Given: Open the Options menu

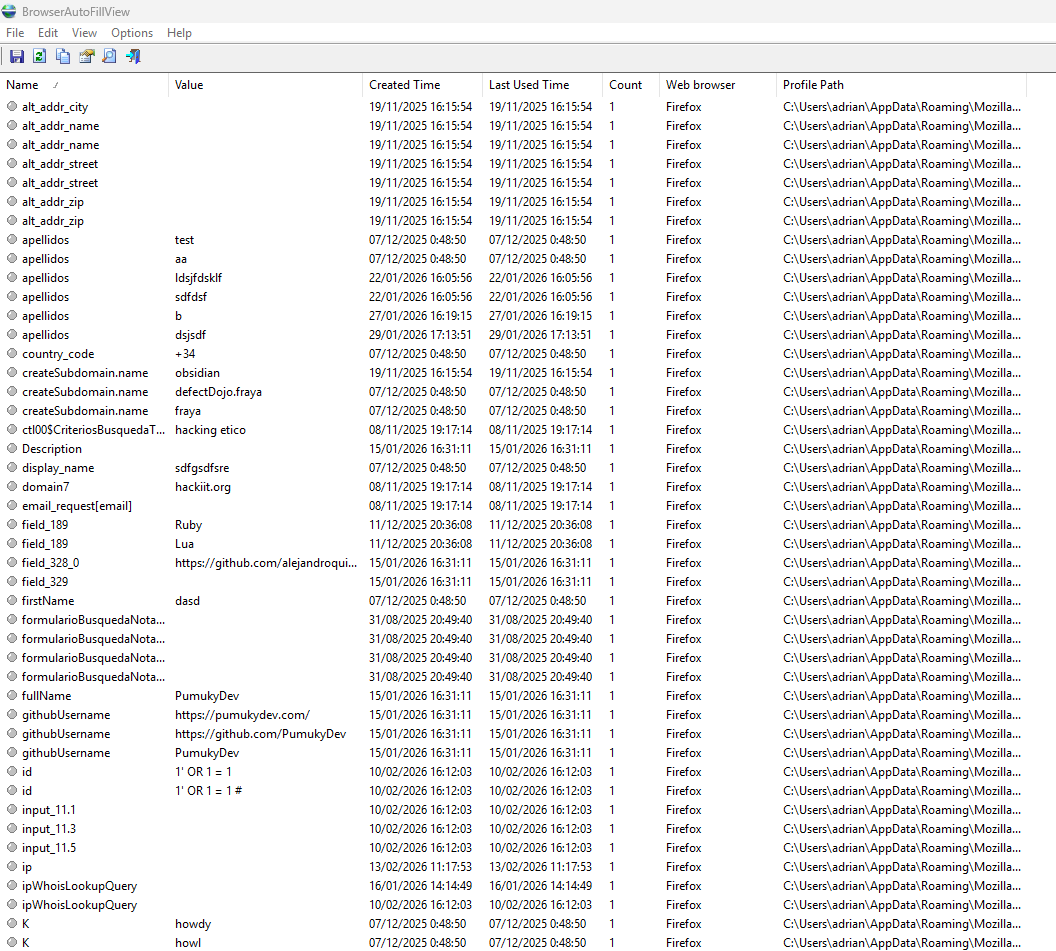Looking at the screenshot, I should point(132,33).
